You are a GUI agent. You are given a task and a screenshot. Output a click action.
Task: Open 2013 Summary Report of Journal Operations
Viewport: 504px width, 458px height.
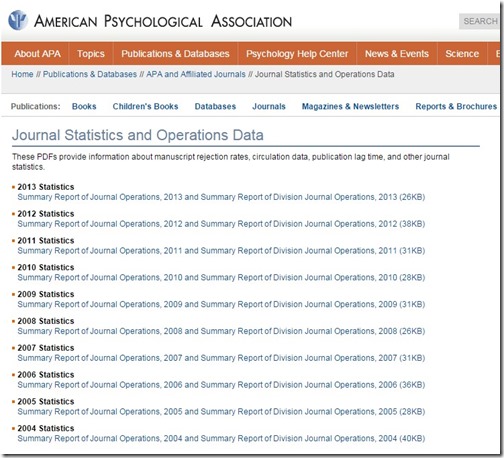[221, 197]
